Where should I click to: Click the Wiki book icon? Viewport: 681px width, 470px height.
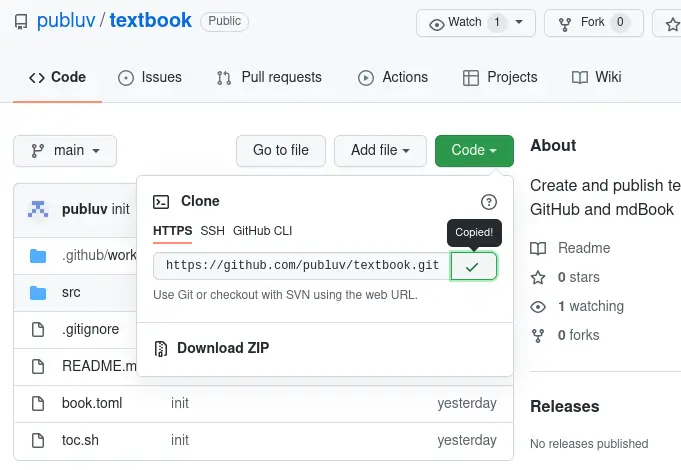[x=580, y=78]
